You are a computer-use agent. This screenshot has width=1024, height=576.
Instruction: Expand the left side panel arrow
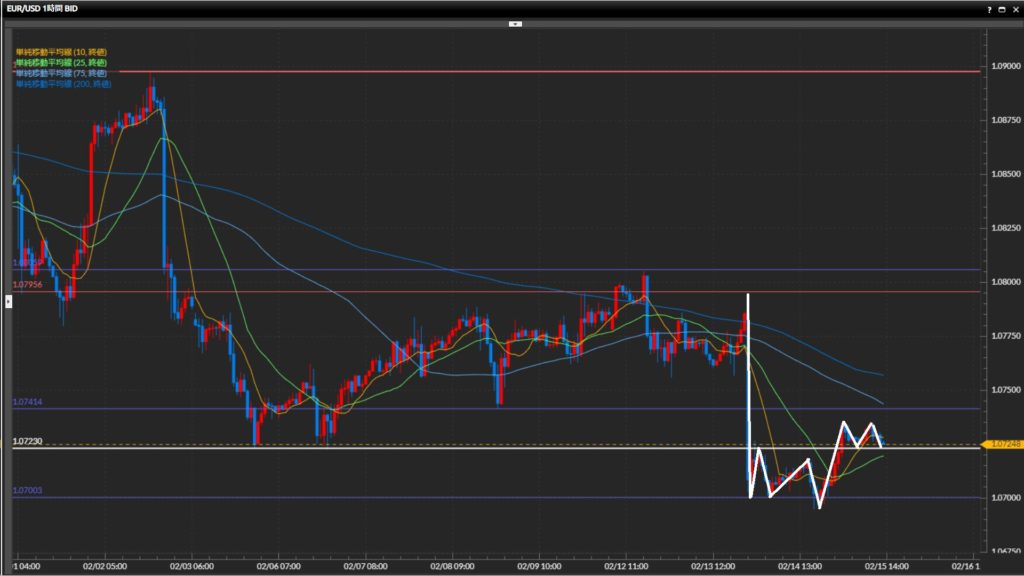[9, 301]
